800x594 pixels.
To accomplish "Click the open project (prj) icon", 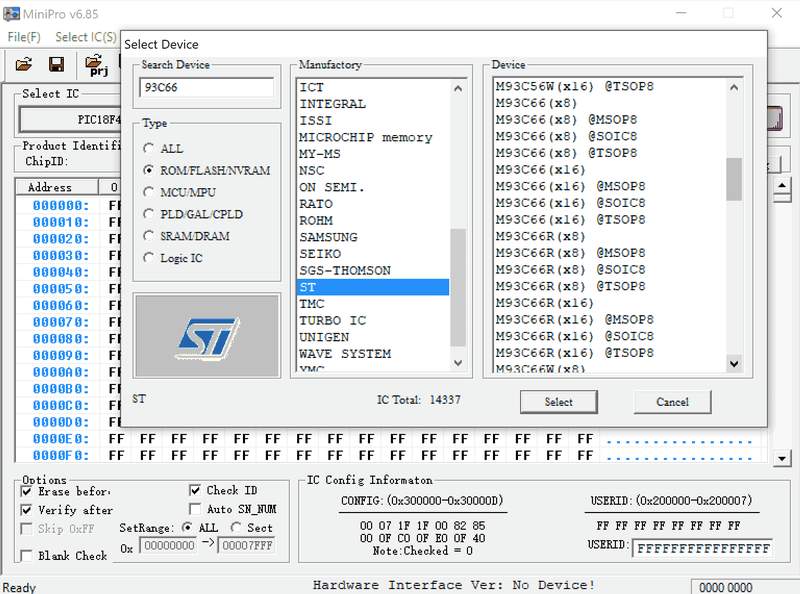I will (97, 65).
